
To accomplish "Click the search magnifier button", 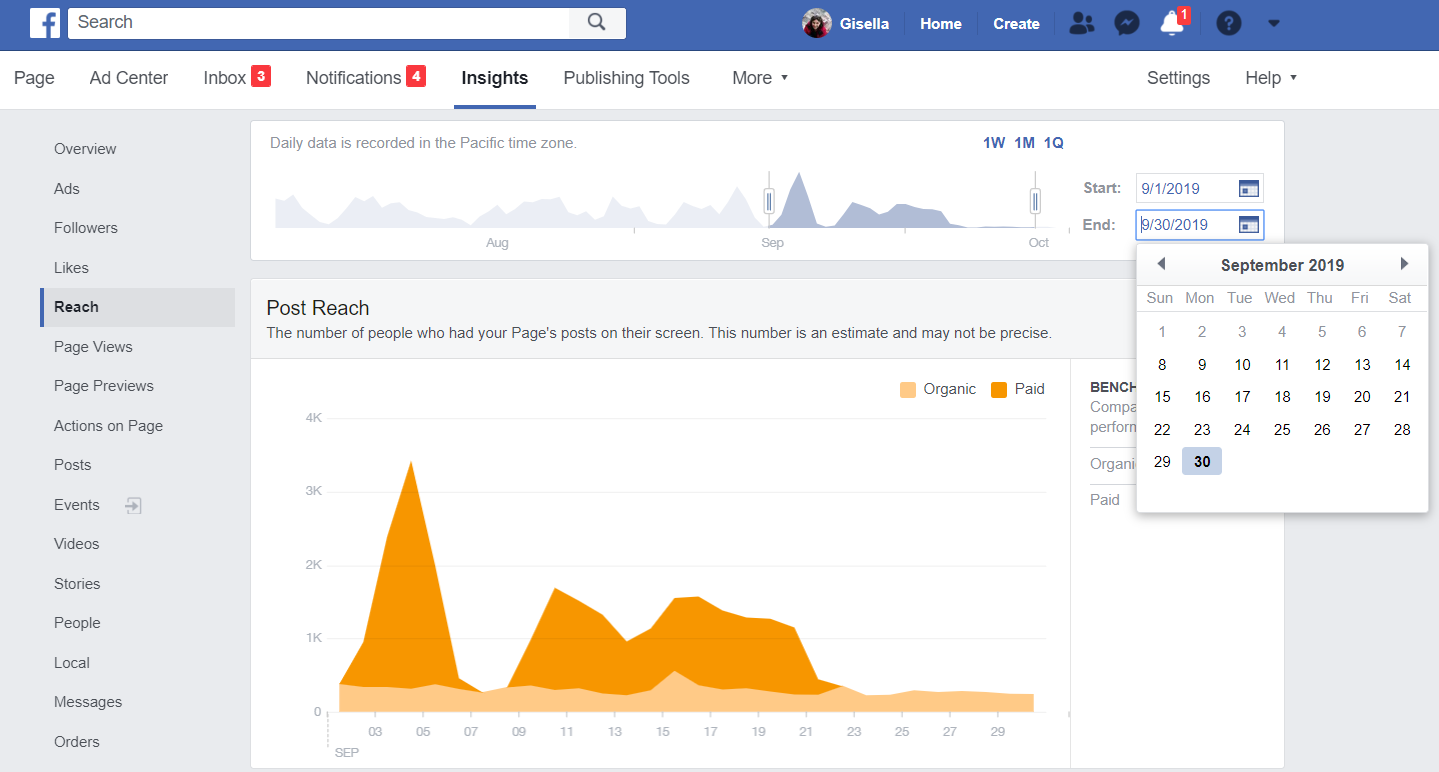I will [597, 23].
